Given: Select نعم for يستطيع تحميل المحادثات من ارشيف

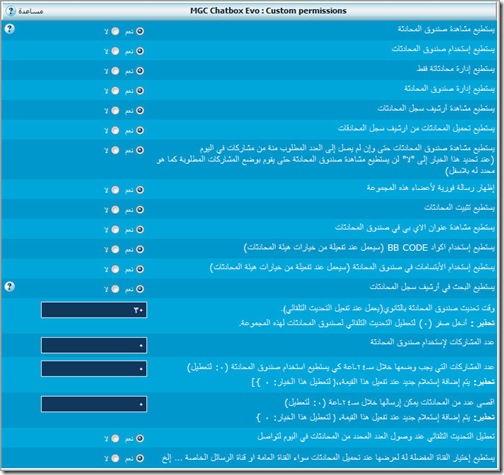Looking at the screenshot, I should [140, 130].
